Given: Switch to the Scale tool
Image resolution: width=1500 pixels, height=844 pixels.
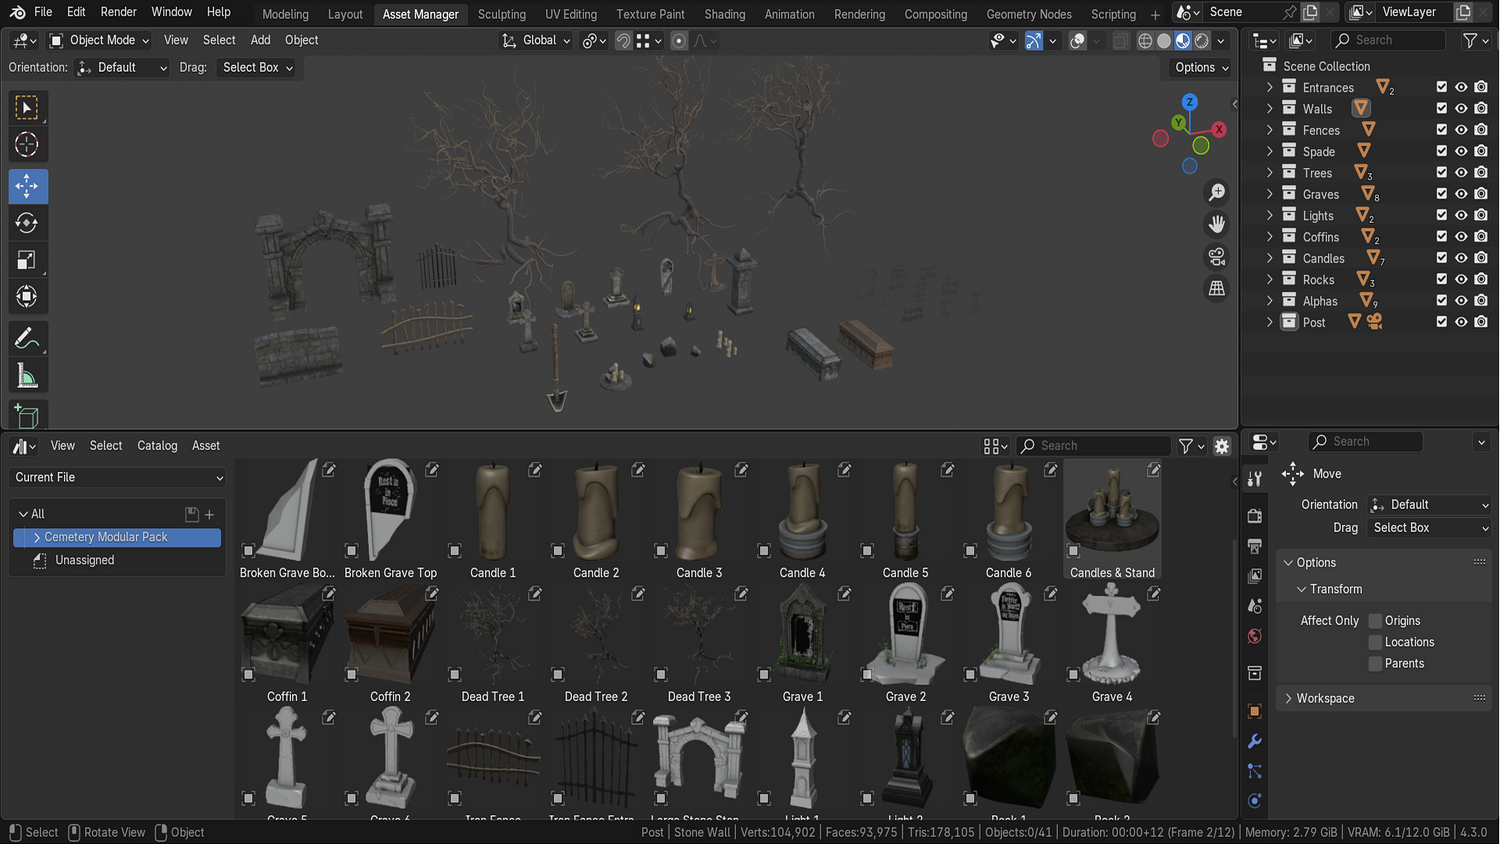Looking at the screenshot, I should point(27,260).
